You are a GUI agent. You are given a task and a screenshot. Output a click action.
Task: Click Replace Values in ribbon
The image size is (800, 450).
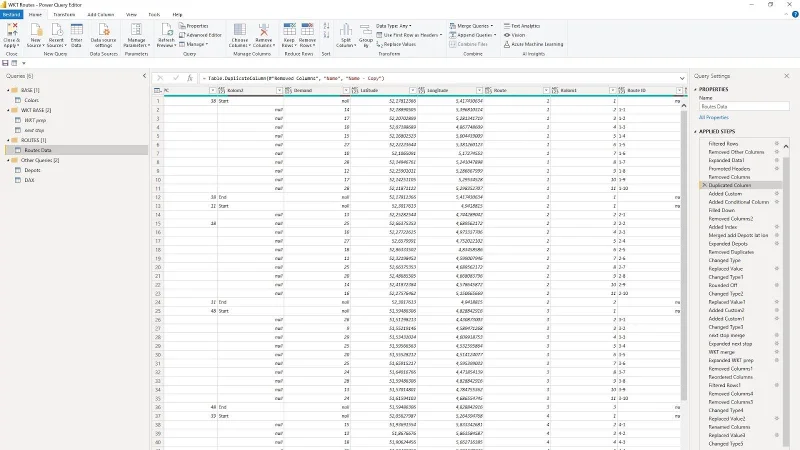point(396,44)
